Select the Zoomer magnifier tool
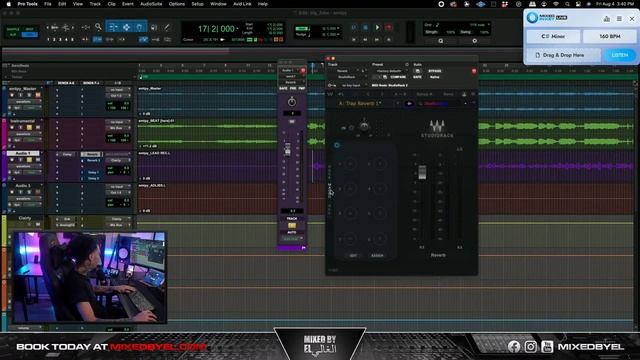 point(98,27)
